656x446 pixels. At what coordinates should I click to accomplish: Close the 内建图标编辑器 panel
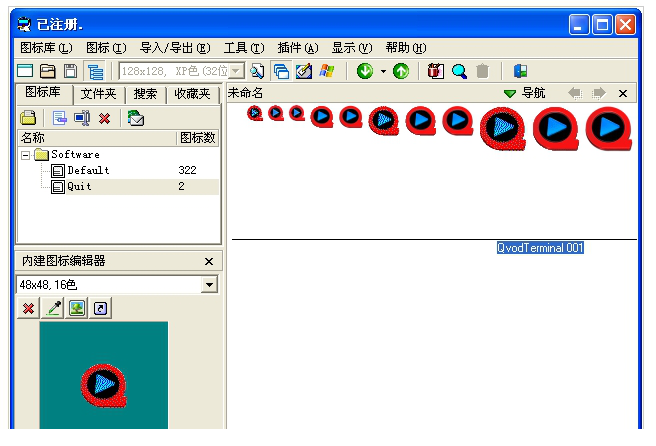click(209, 261)
